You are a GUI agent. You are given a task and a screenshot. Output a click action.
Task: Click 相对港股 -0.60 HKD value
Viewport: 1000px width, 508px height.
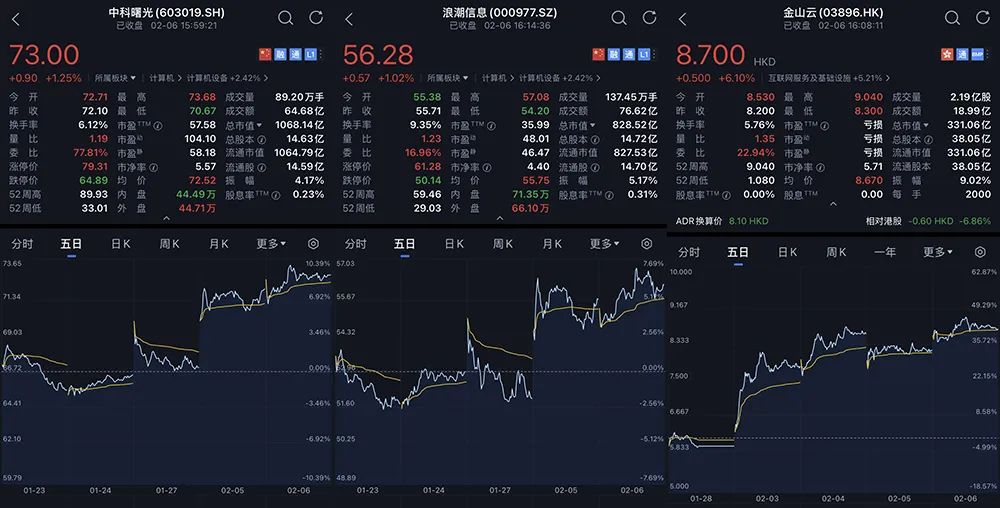tap(928, 221)
